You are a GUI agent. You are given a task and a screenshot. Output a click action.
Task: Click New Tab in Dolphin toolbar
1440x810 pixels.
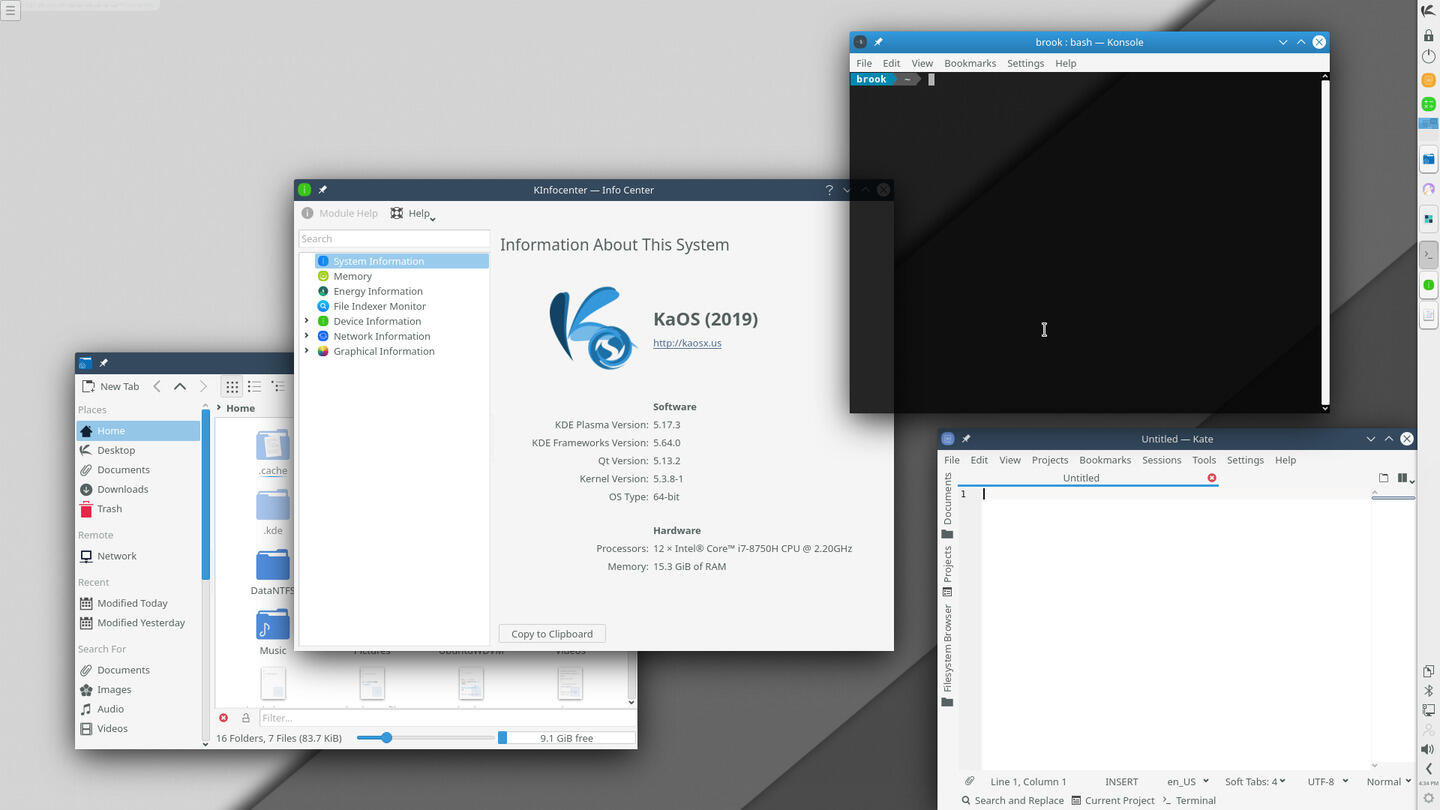coord(110,386)
